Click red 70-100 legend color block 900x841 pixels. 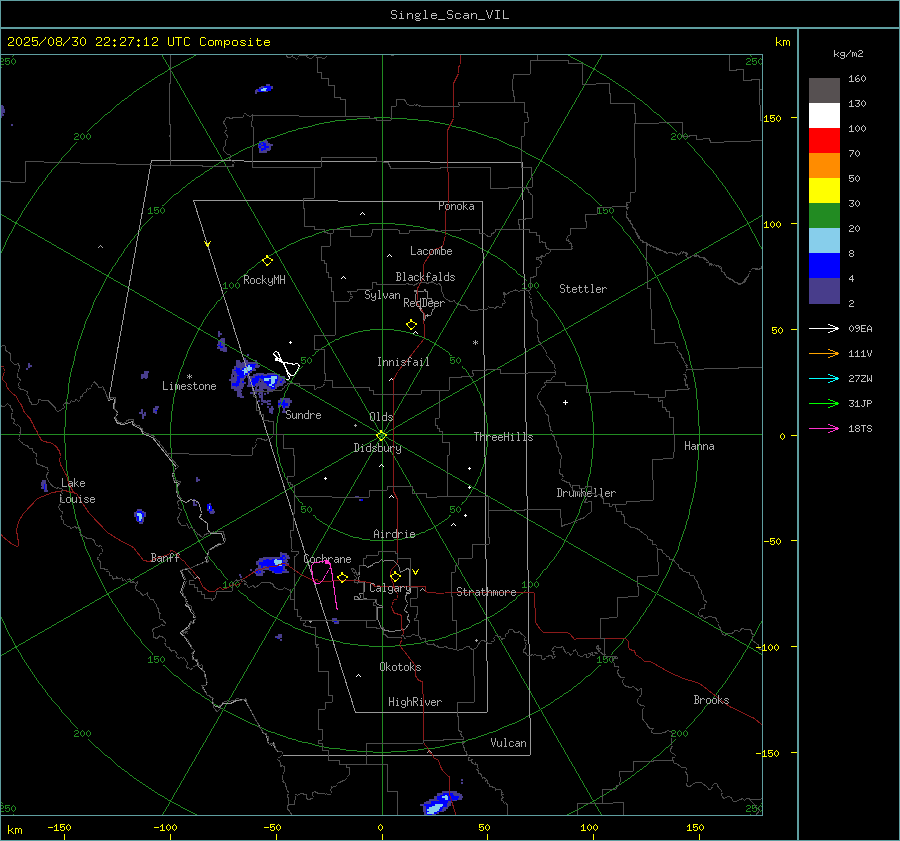[824, 141]
